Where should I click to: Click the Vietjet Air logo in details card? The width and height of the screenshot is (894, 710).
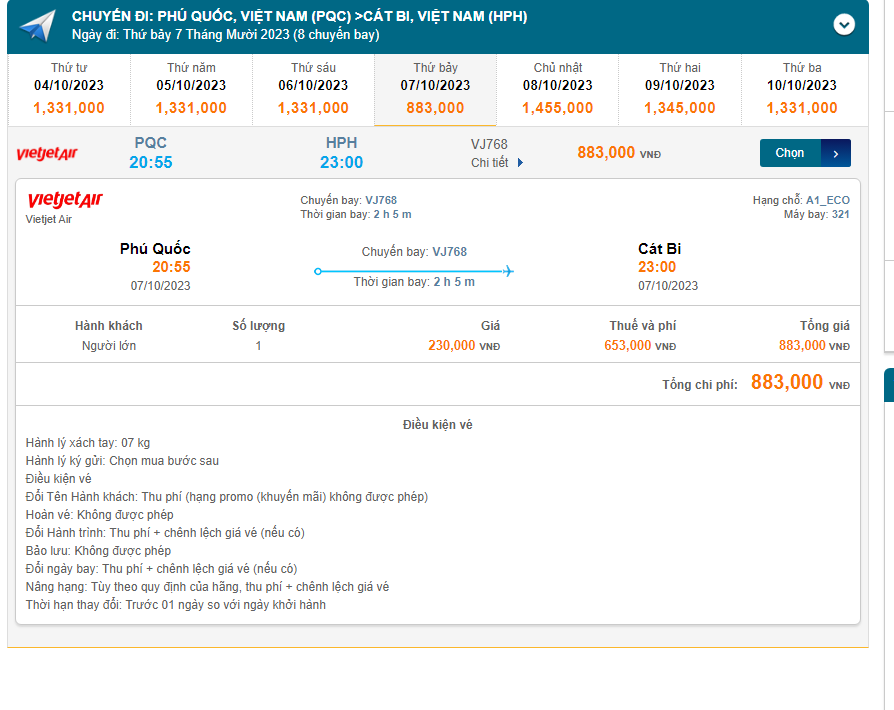65,201
